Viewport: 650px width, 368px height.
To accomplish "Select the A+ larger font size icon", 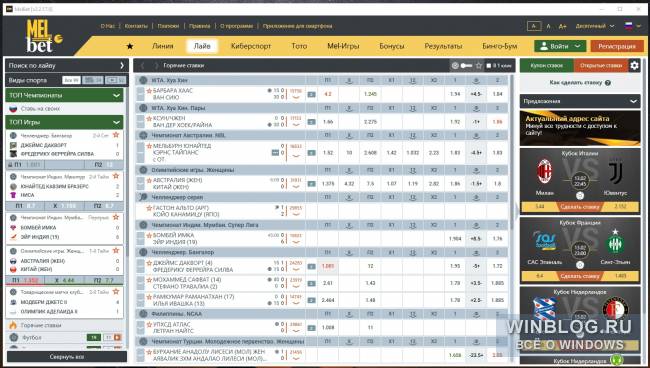I will (563, 26).
